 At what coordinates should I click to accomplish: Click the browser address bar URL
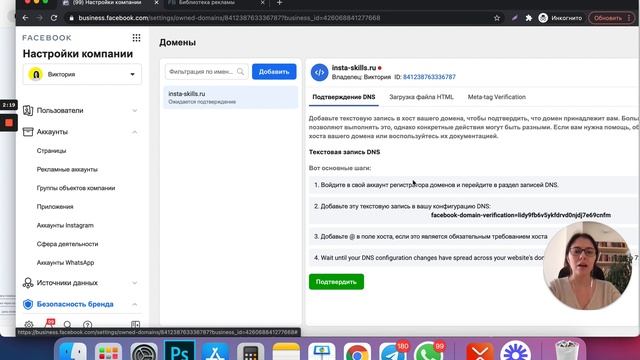[x=229, y=18]
